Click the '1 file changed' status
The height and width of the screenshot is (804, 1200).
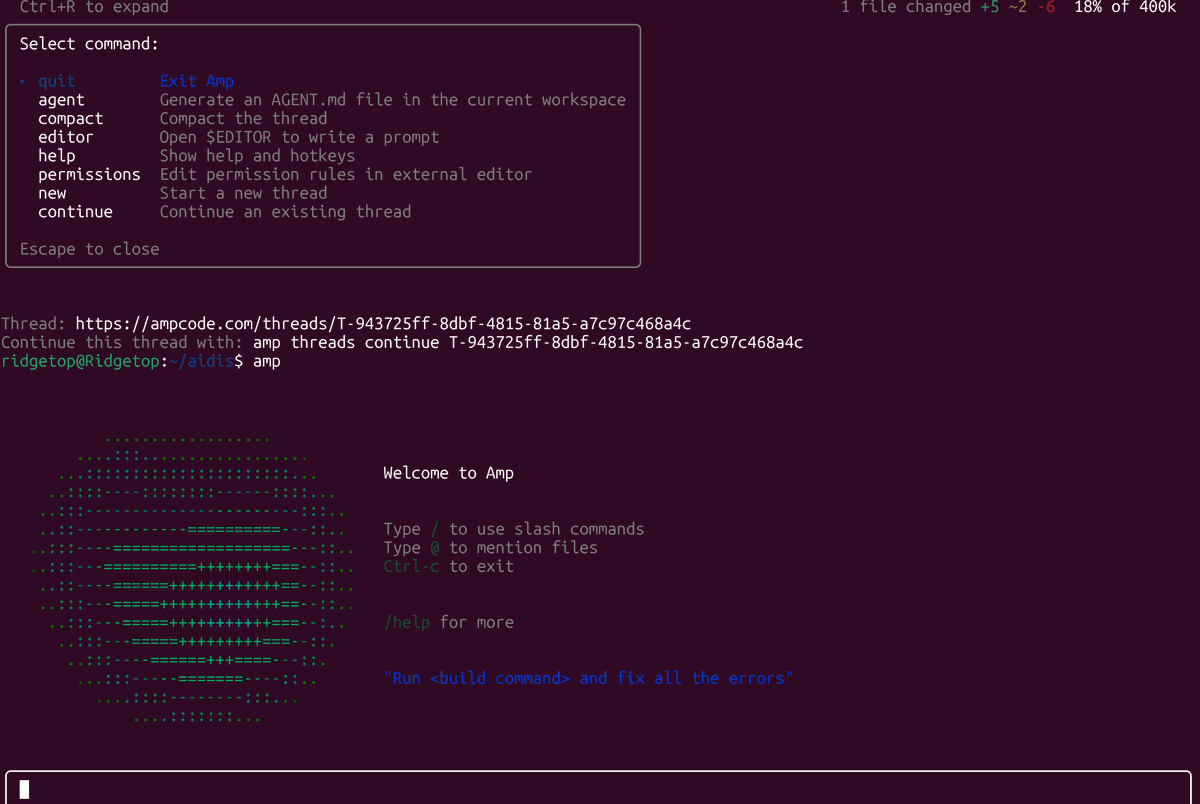pos(906,7)
